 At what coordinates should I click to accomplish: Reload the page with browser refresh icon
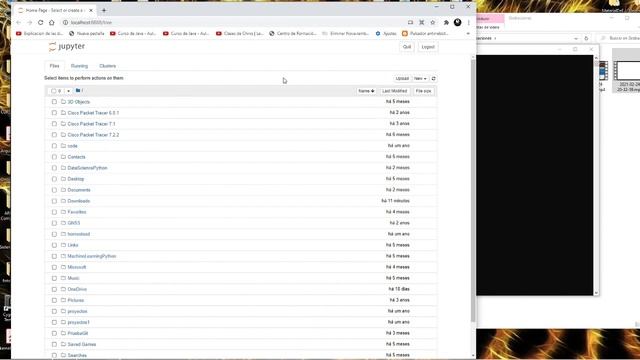(40, 22)
